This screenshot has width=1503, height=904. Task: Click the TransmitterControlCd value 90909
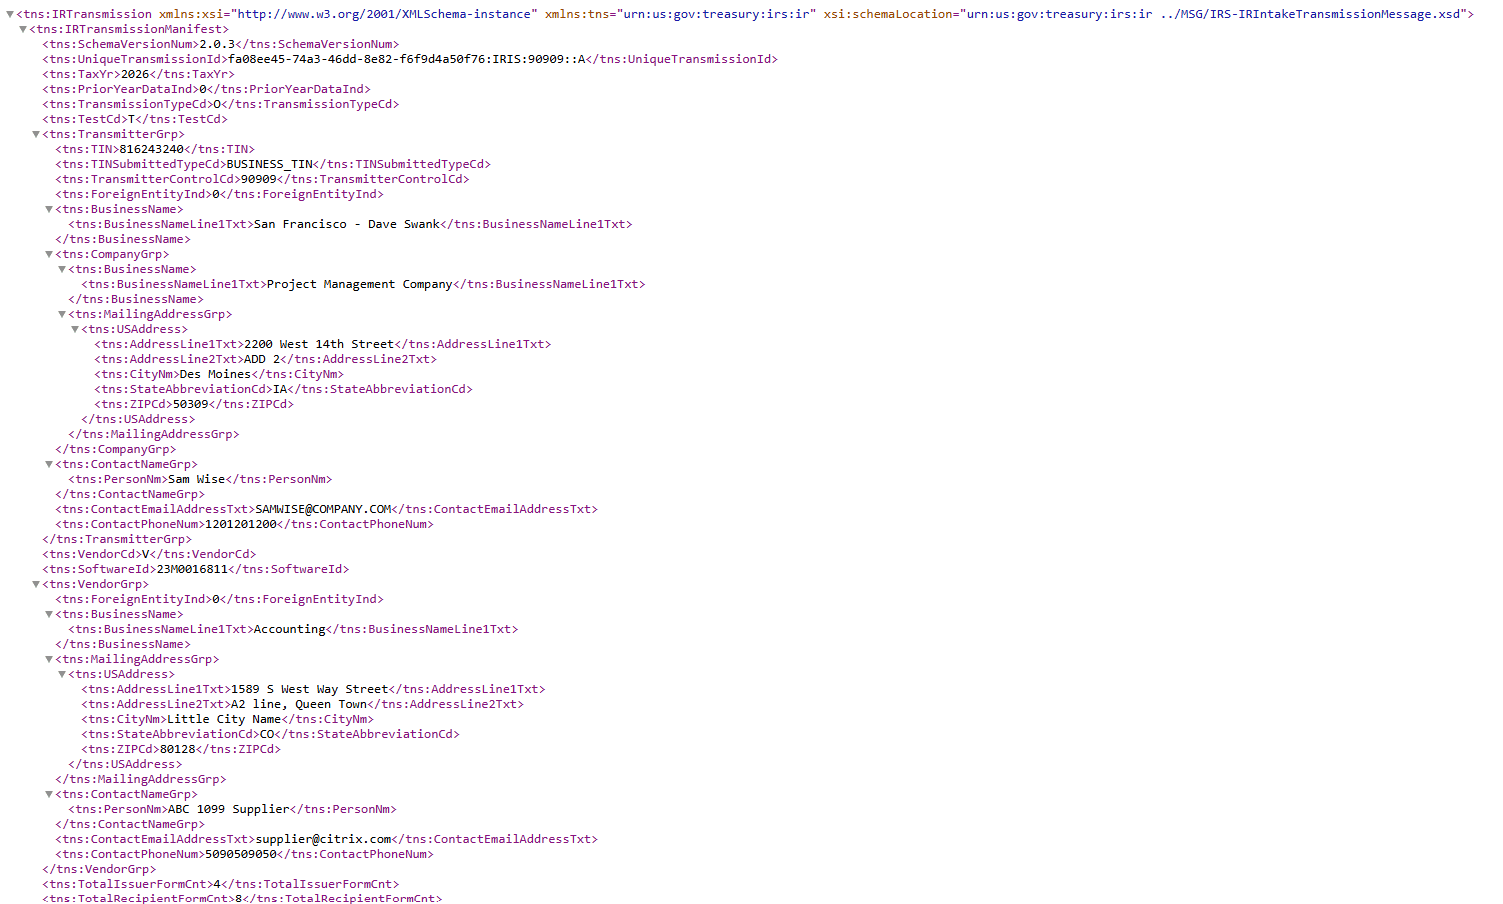pos(259,179)
